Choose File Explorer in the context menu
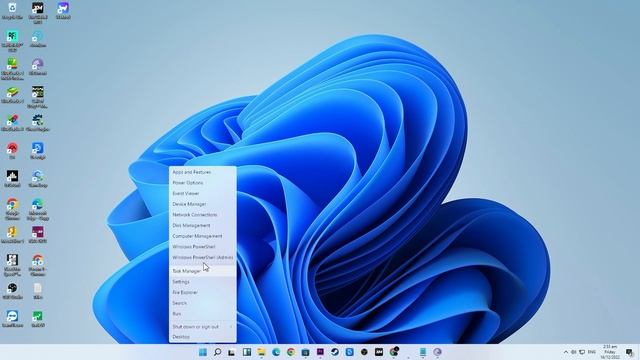Viewport: 640px width, 360px height. click(x=202, y=292)
